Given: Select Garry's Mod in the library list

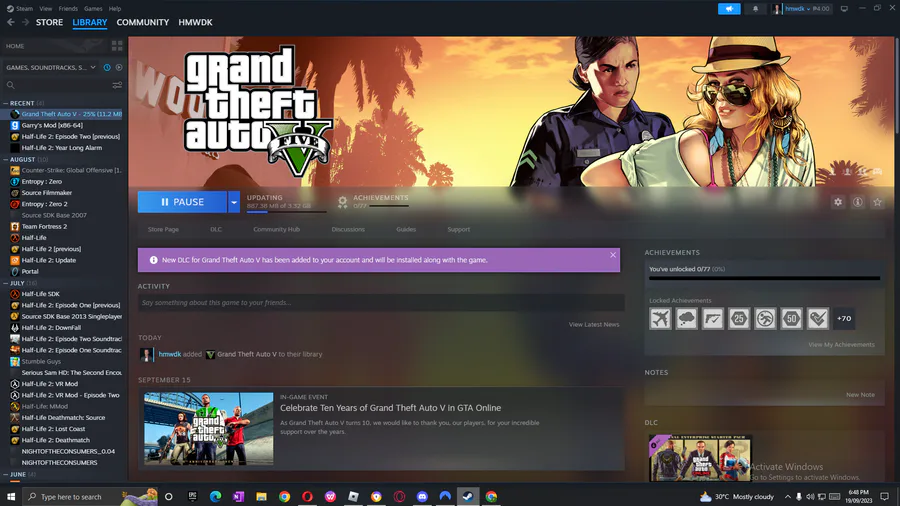Looking at the screenshot, I should pos(52,125).
